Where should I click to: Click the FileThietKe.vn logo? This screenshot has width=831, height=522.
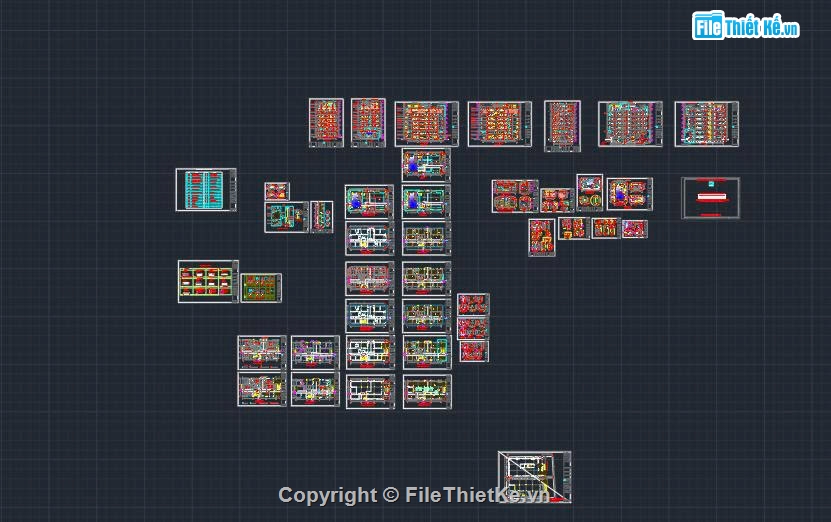tap(746, 25)
